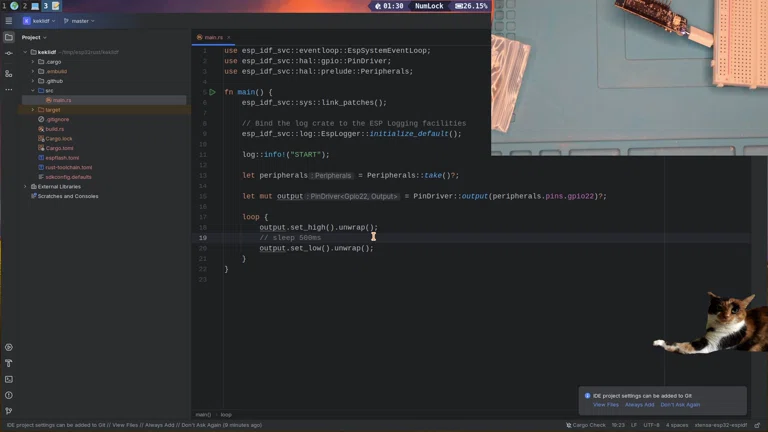Click gpio22 in the PinDriver line

[x=580, y=196]
